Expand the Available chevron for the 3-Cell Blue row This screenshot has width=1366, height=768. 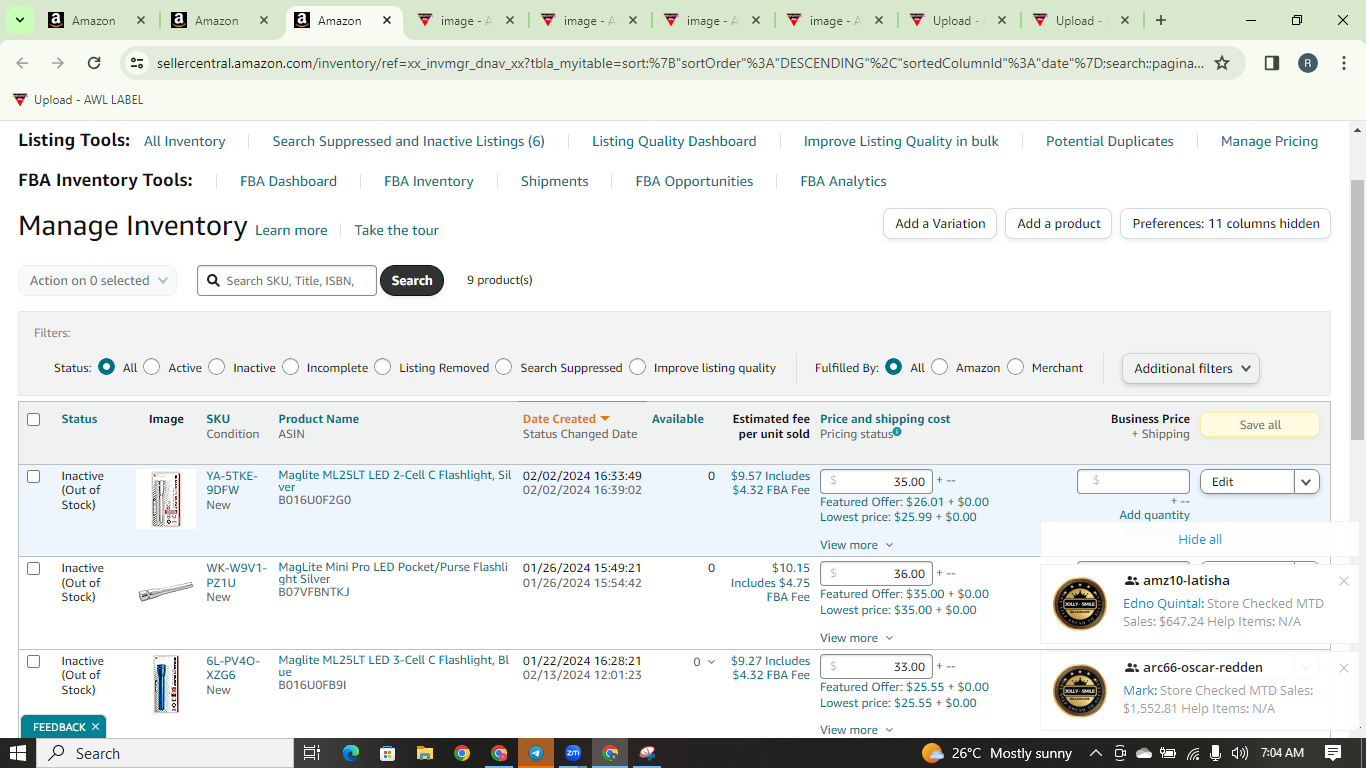(x=711, y=662)
